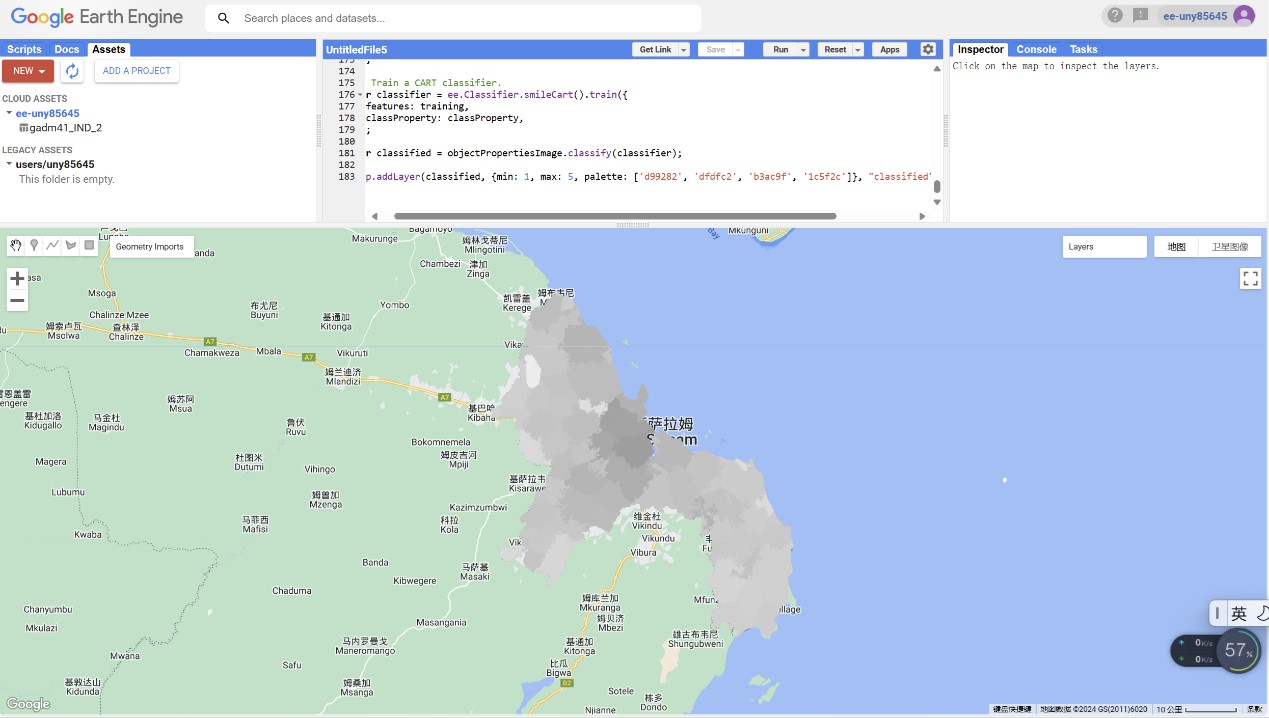Choose the add marker drawing tool

34,246
